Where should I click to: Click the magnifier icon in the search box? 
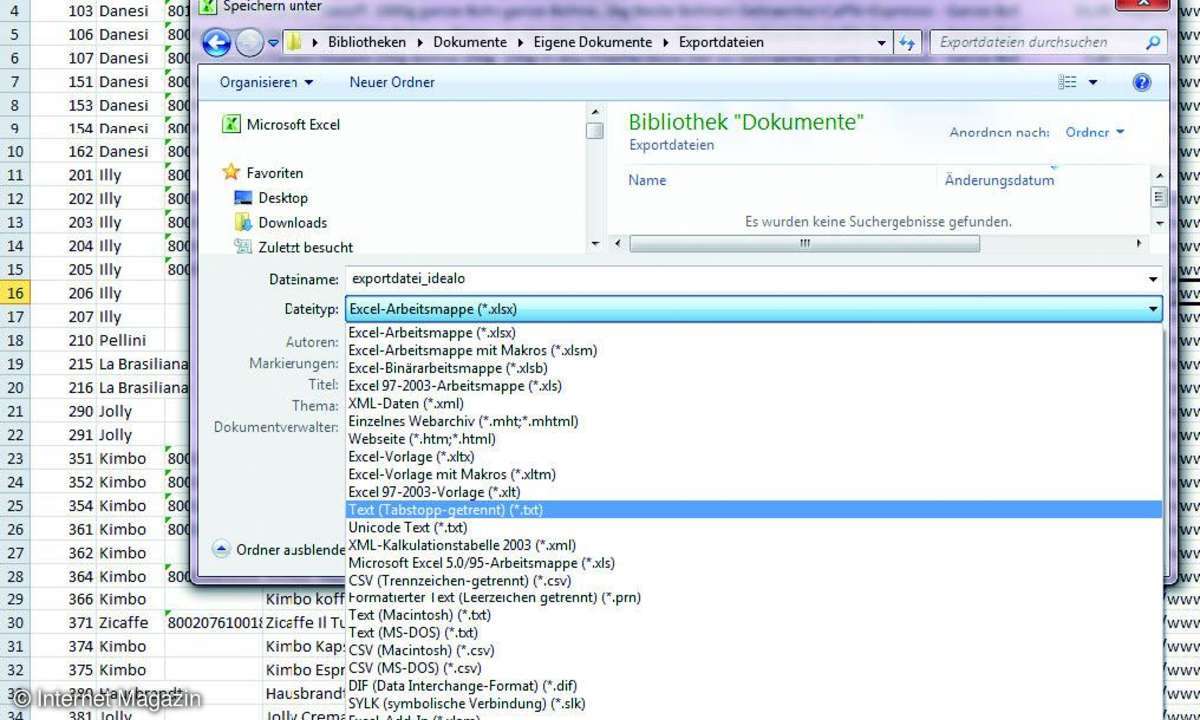click(1153, 43)
